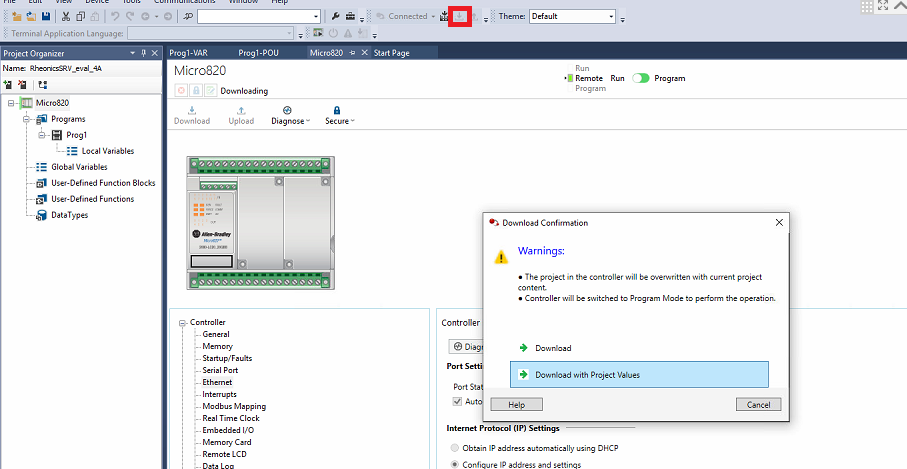907x469 pixels.
Task: Select Modbus Mapping in Controller tree
Action: pyautogui.click(x=234, y=406)
